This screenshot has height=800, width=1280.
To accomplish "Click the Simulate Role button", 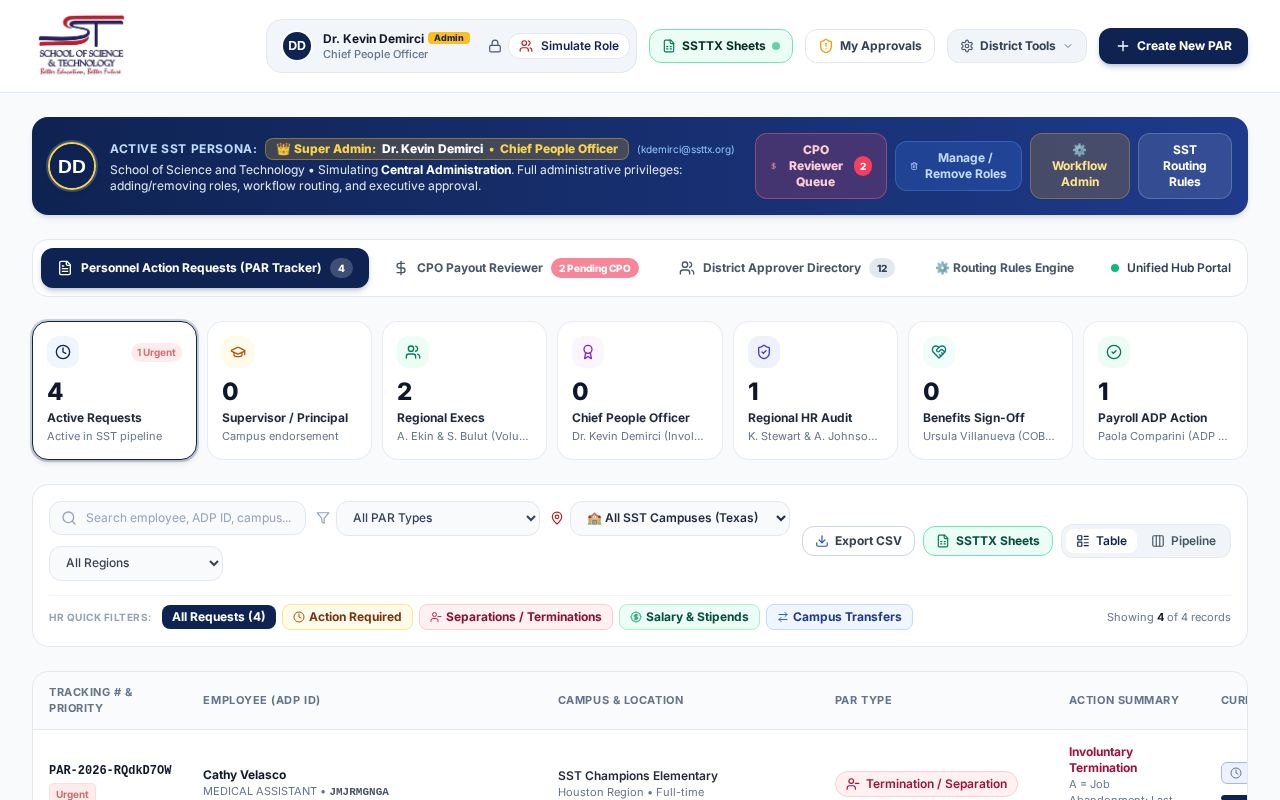I will 569,46.
